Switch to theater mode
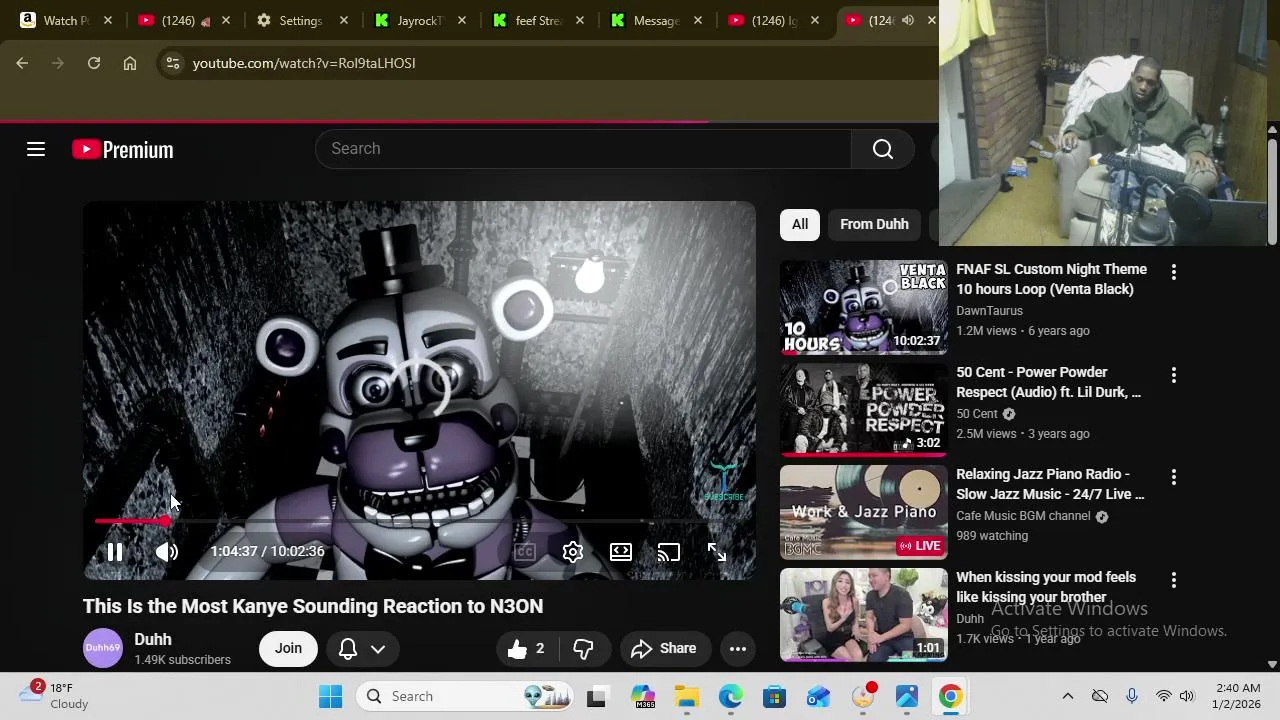This screenshot has height=720, width=1280. 621,552
